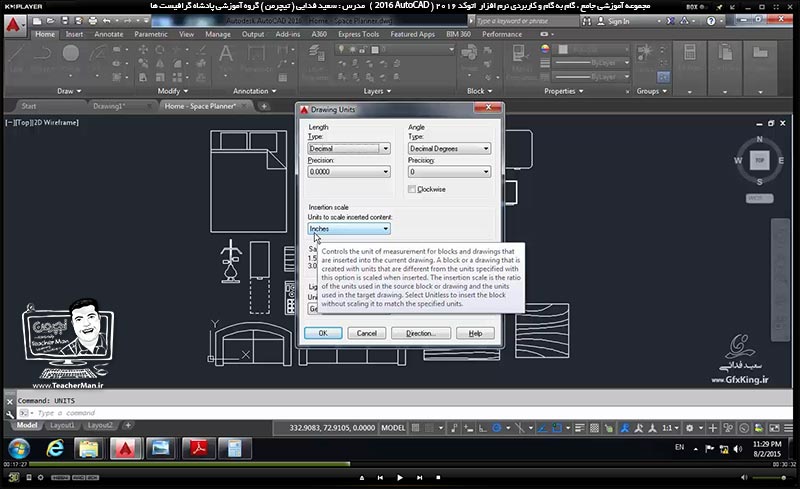800x489 pixels.
Task: Open the Angle Type Decimal Degrees dropdown
Action: tap(449, 149)
